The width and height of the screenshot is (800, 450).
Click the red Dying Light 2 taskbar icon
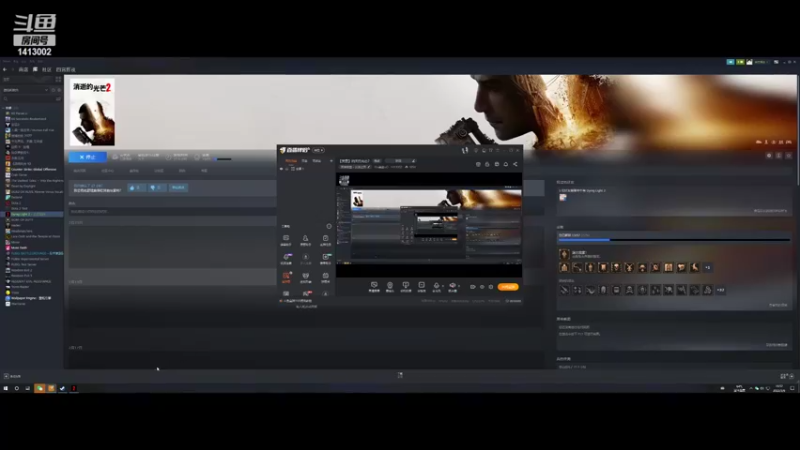[x=73, y=388]
